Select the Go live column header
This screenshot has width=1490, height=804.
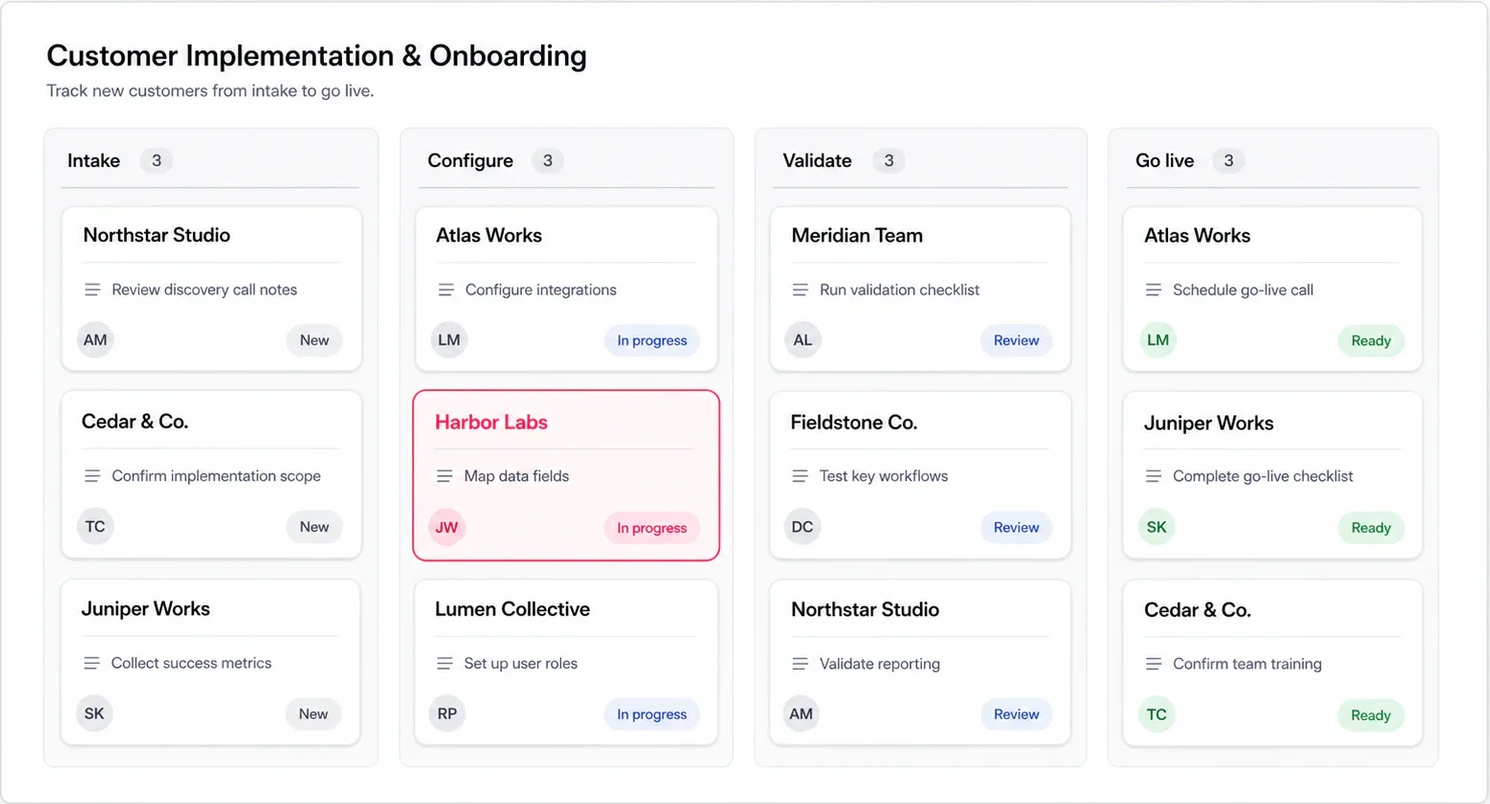pos(1165,161)
